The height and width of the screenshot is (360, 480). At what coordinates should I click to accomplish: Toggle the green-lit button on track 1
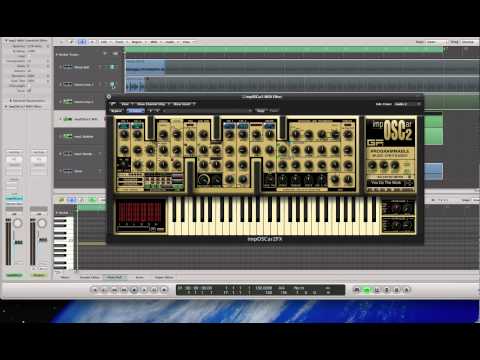[112, 67]
